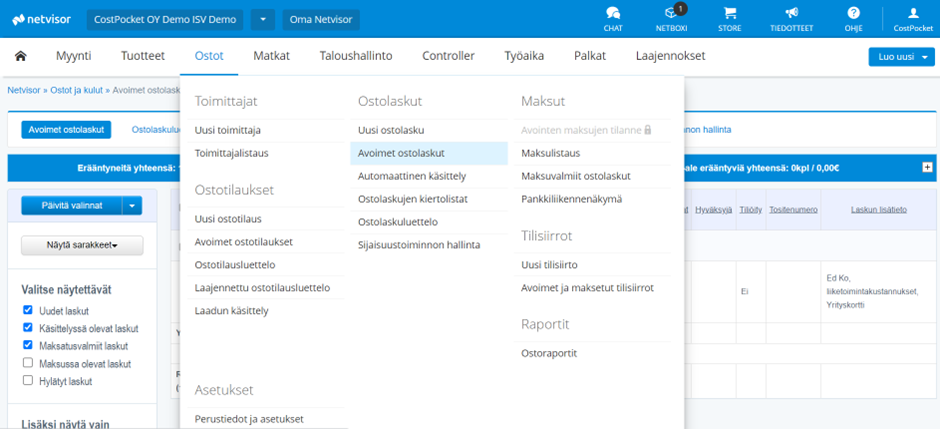Sort by the Laskun lisätieto column header
Viewport: 940px width, 429px height.
879,210
